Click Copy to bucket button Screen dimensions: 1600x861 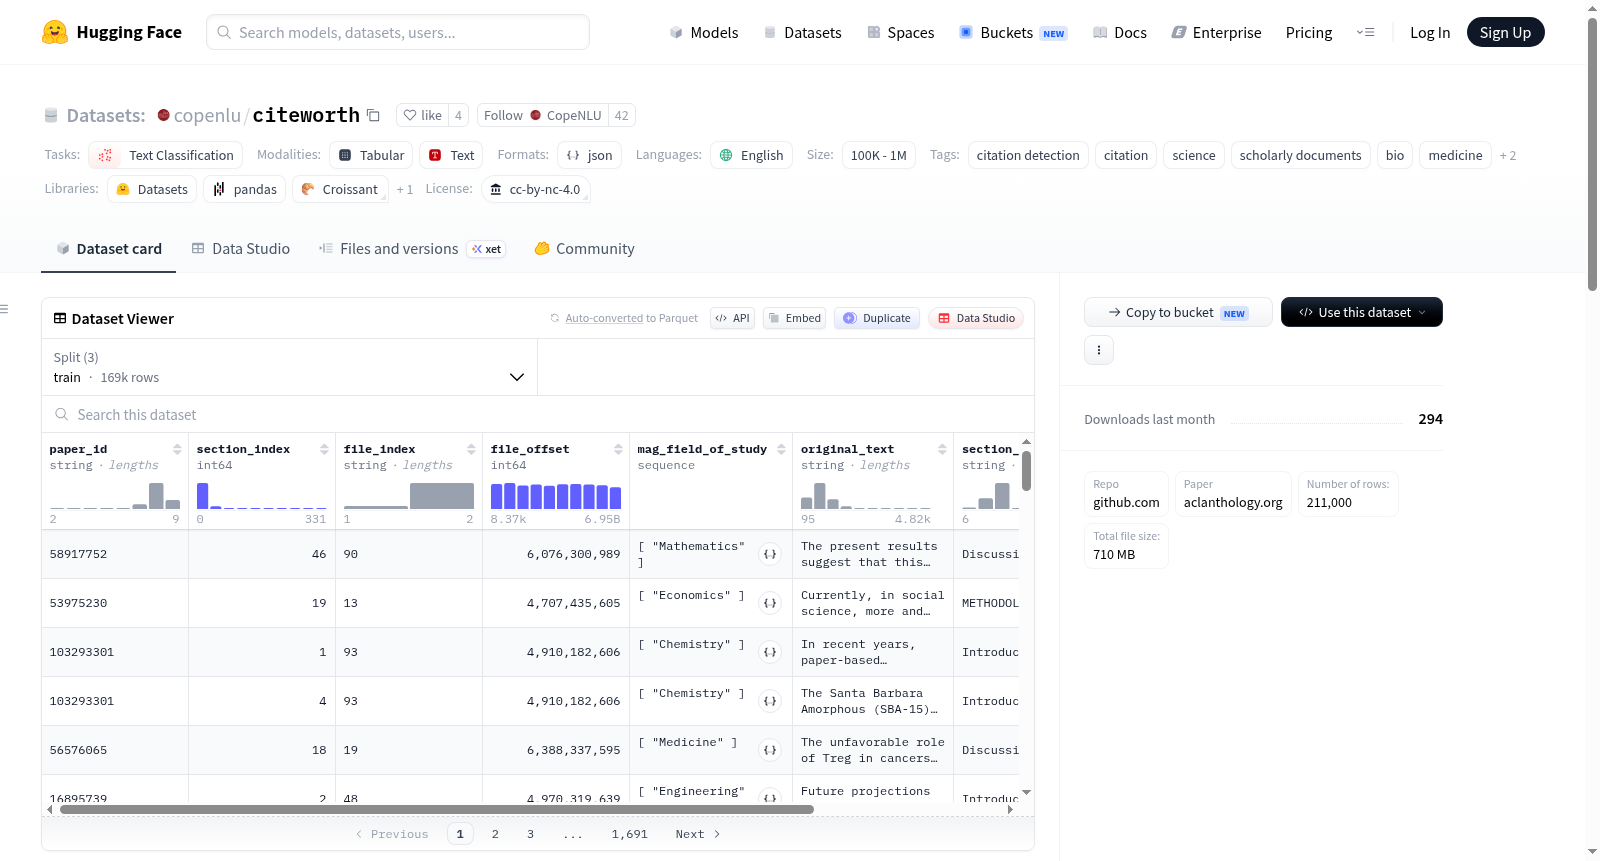click(x=1178, y=312)
